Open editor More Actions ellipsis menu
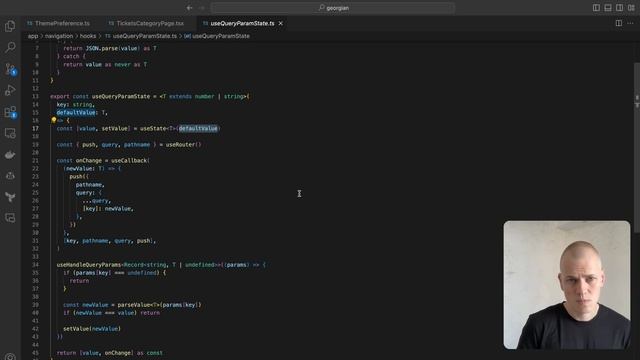 pyautogui.click(x=631, y=23)
